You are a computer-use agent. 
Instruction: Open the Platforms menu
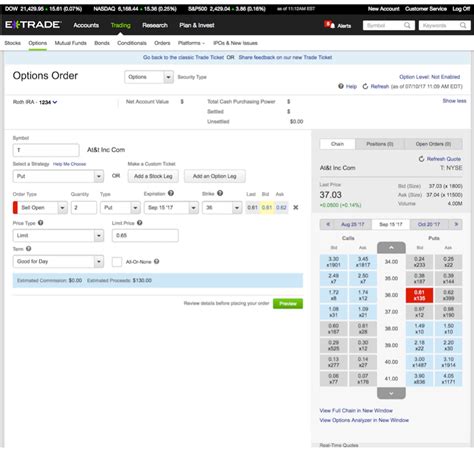point(191,43)
